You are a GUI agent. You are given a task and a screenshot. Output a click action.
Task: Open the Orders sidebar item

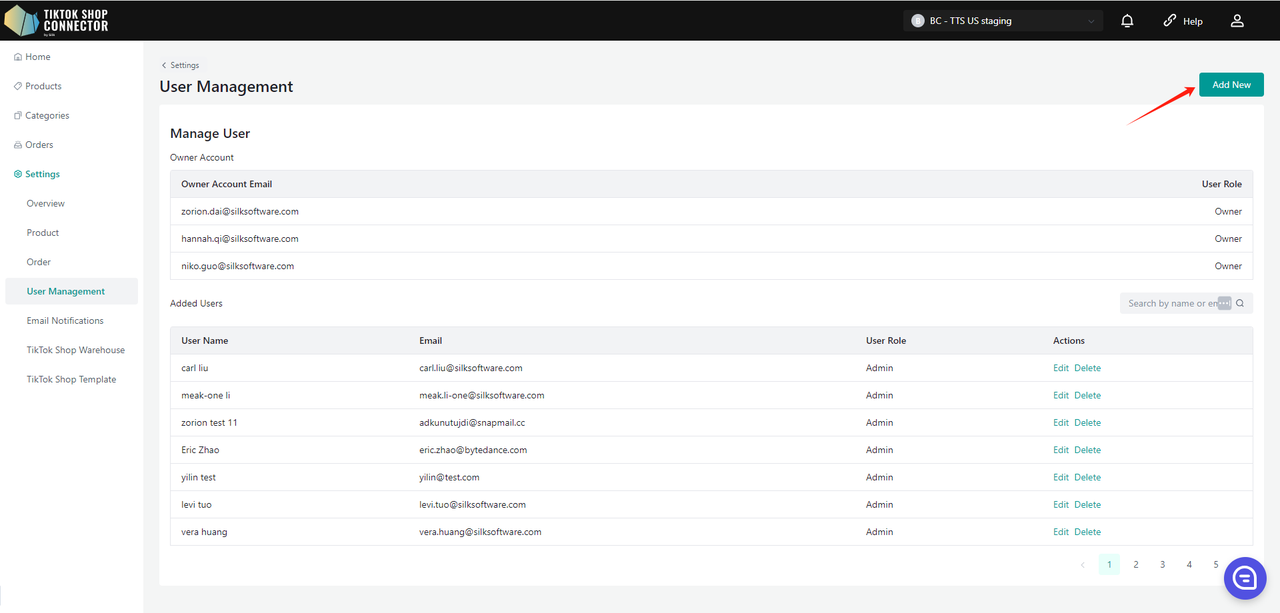[x=39, y=145]
